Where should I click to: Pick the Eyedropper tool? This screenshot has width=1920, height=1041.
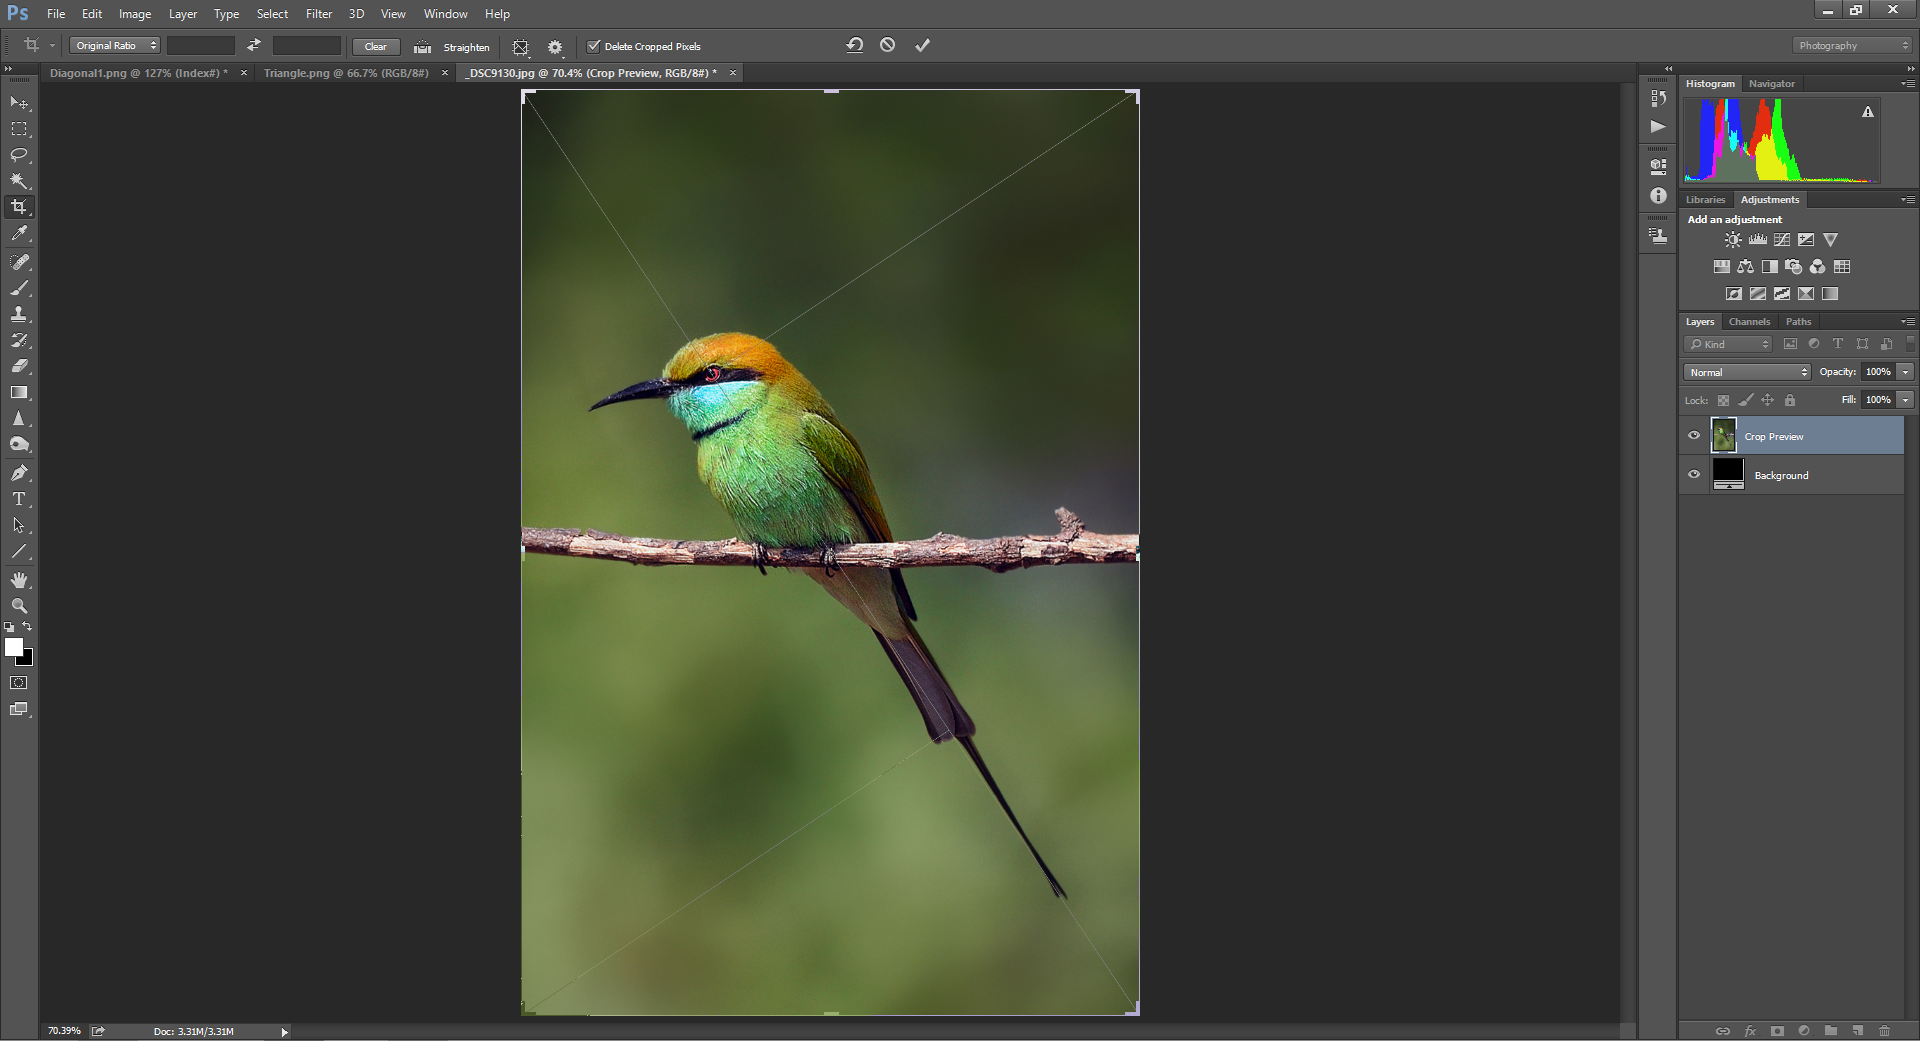pos(19,233)
